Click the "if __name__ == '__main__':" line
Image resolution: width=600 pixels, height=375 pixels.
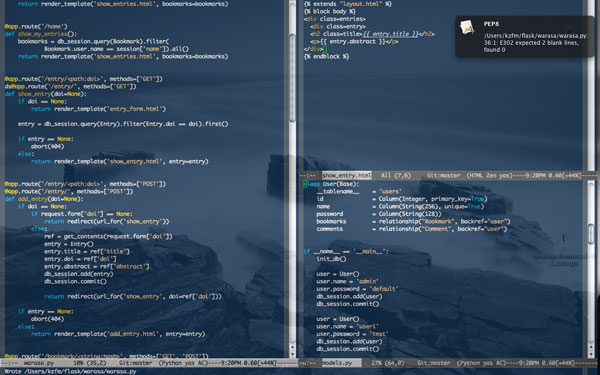tap(346, 251)
